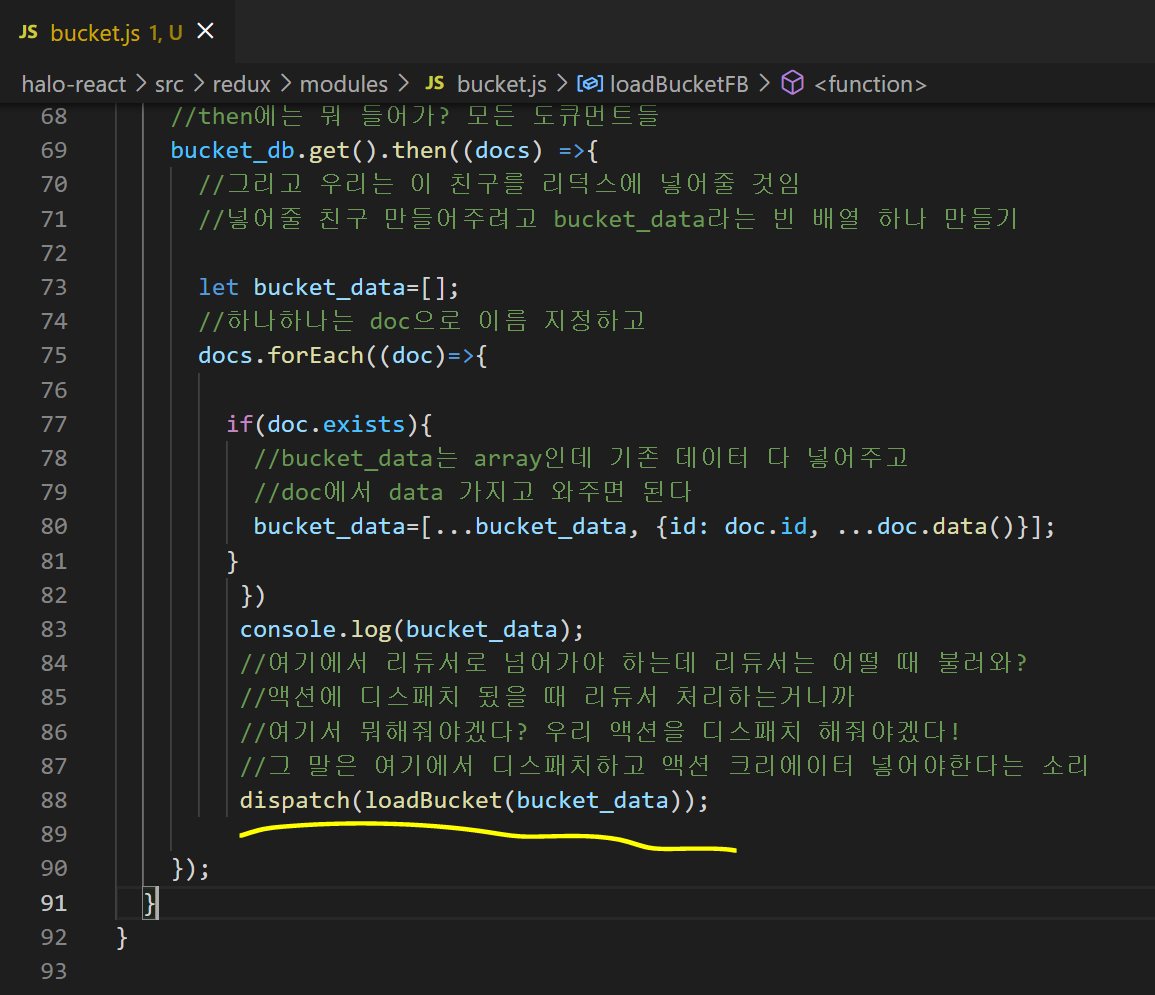Expand chevron after redux breadcrumb

(x=286, y=83)
